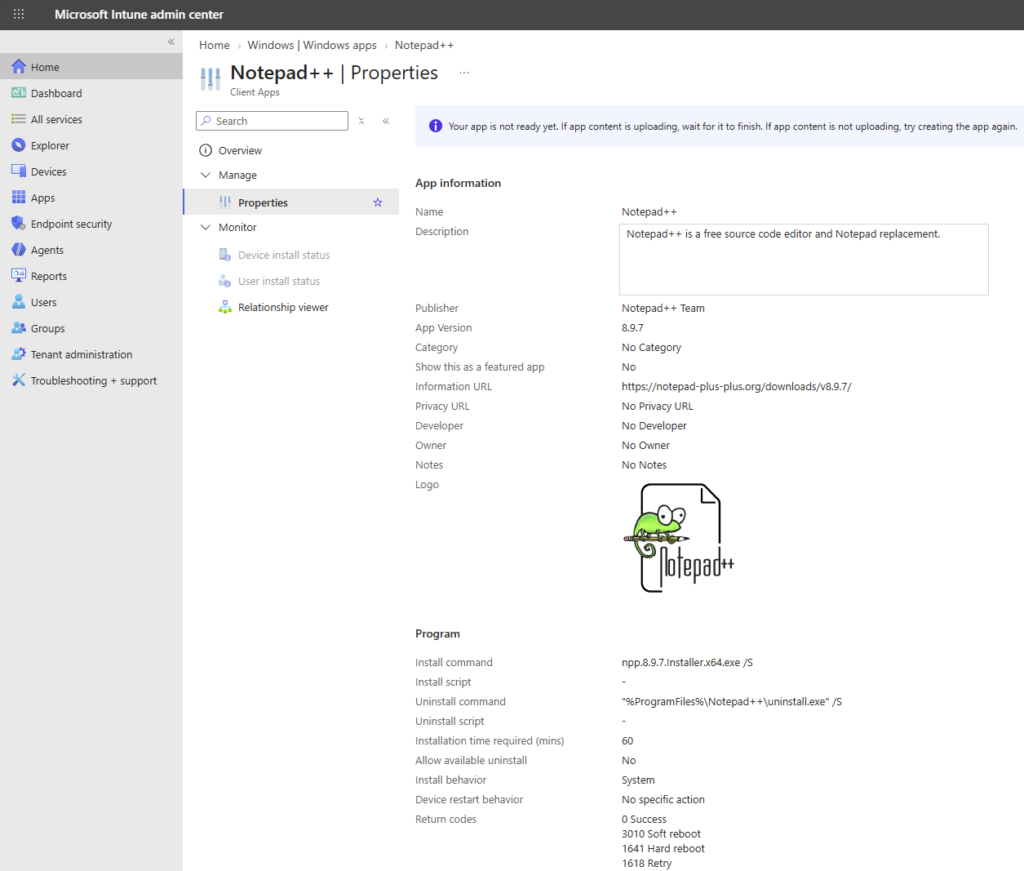Click the Devices icon in sidebar

[x=18, y=171]
